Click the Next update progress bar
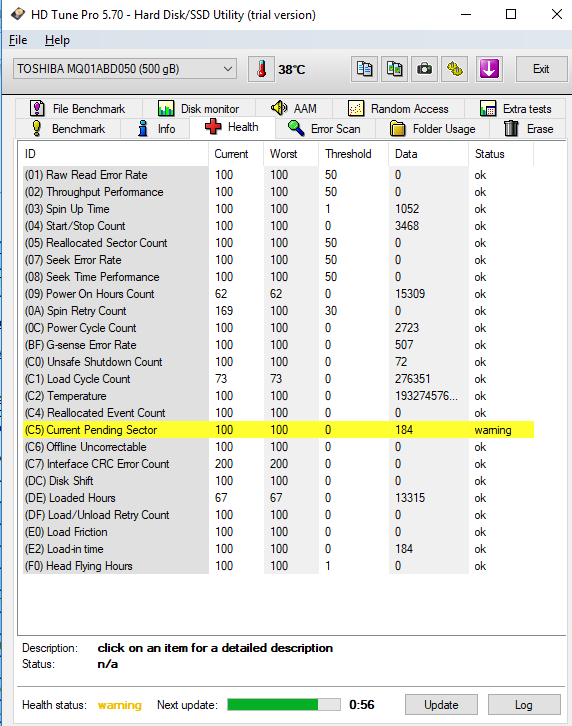This screenshot has height=726, width=572. coord(284,705)
